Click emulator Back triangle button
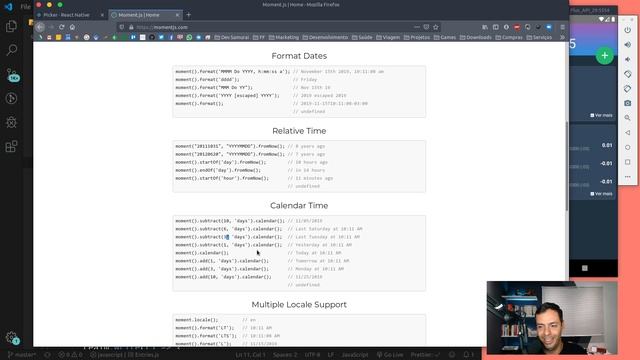 628,133
